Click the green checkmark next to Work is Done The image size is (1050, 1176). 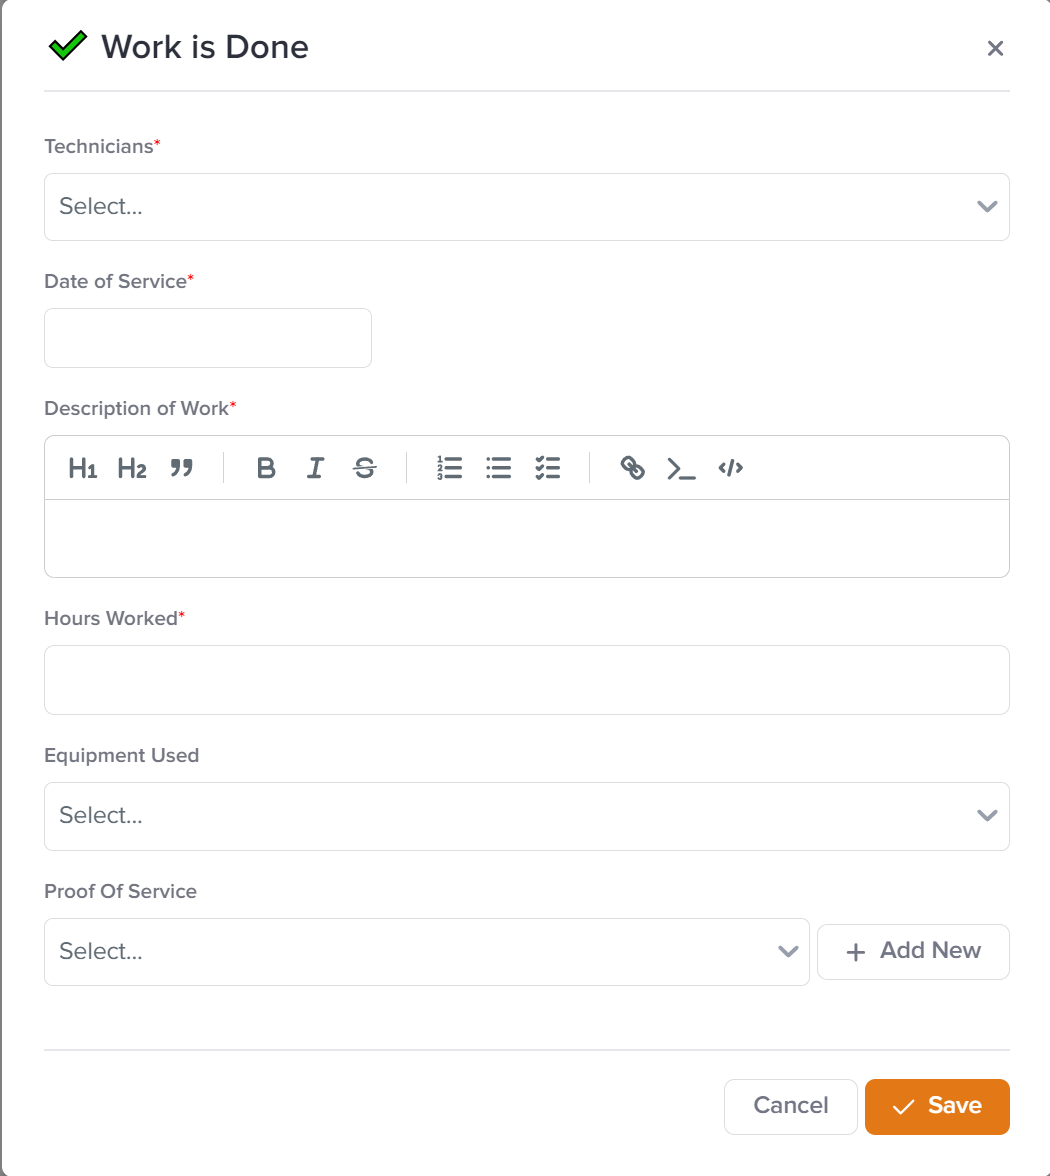(x=67, y=46)
